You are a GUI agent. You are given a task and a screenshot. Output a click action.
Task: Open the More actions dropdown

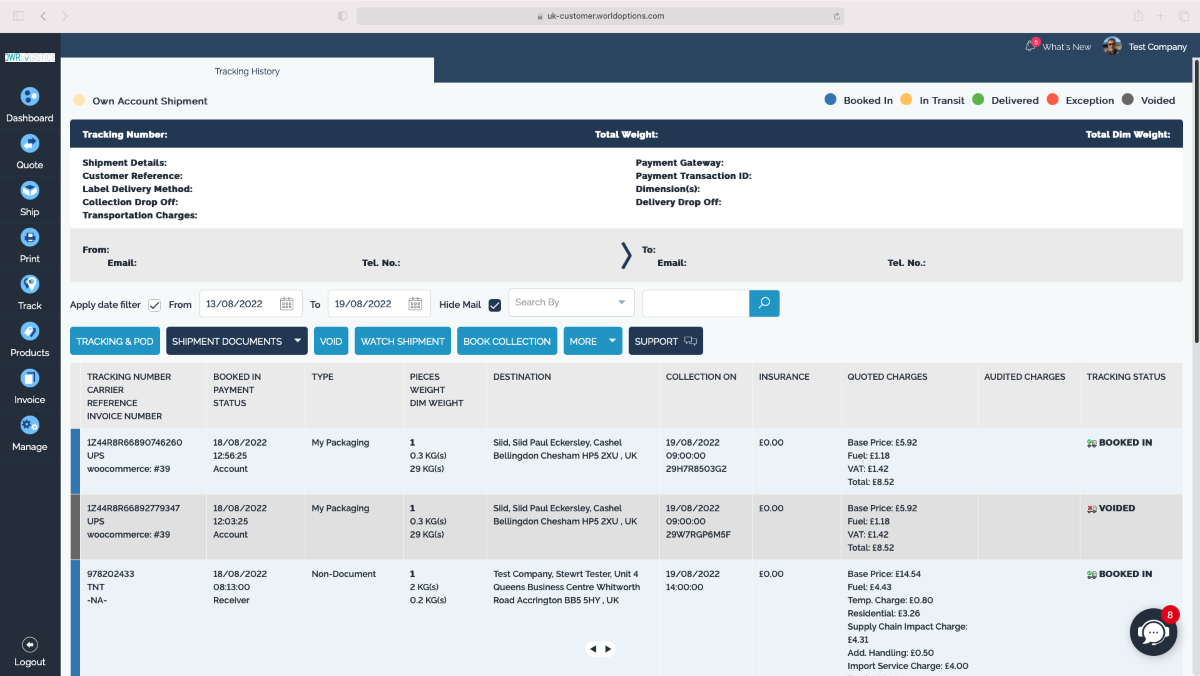tap(592, 340)
